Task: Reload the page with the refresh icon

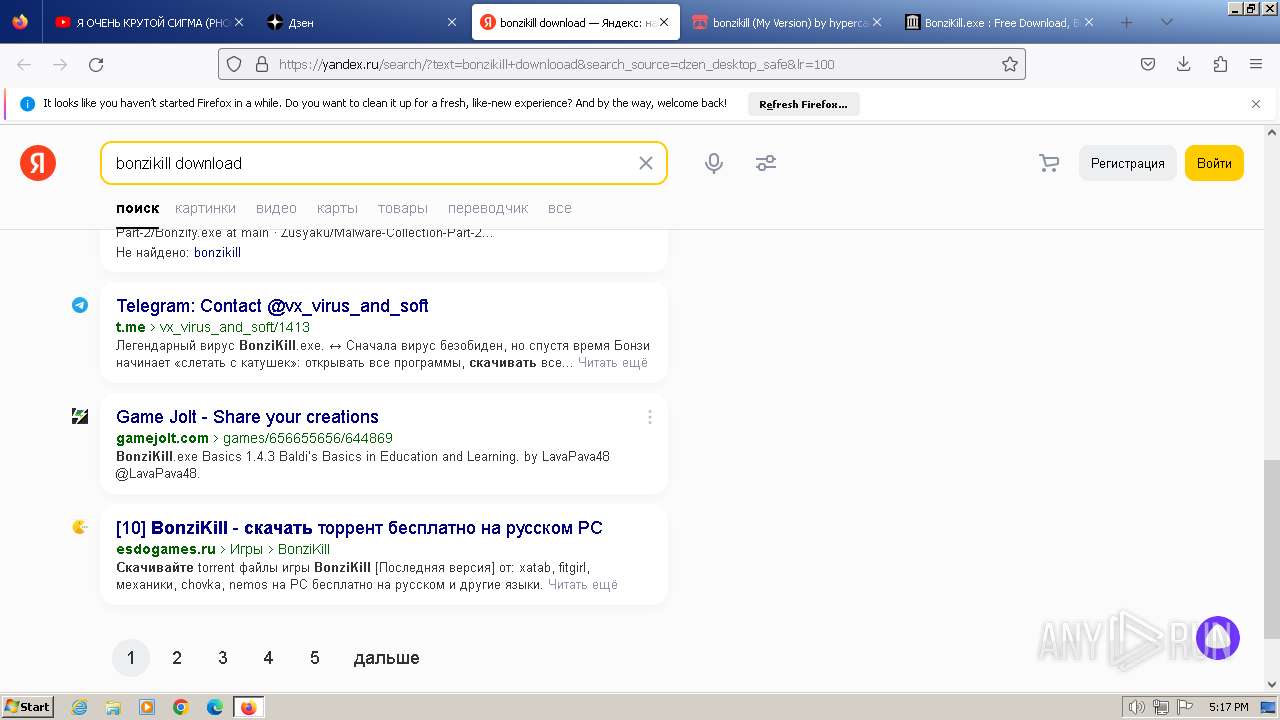Action: (96, 64)
